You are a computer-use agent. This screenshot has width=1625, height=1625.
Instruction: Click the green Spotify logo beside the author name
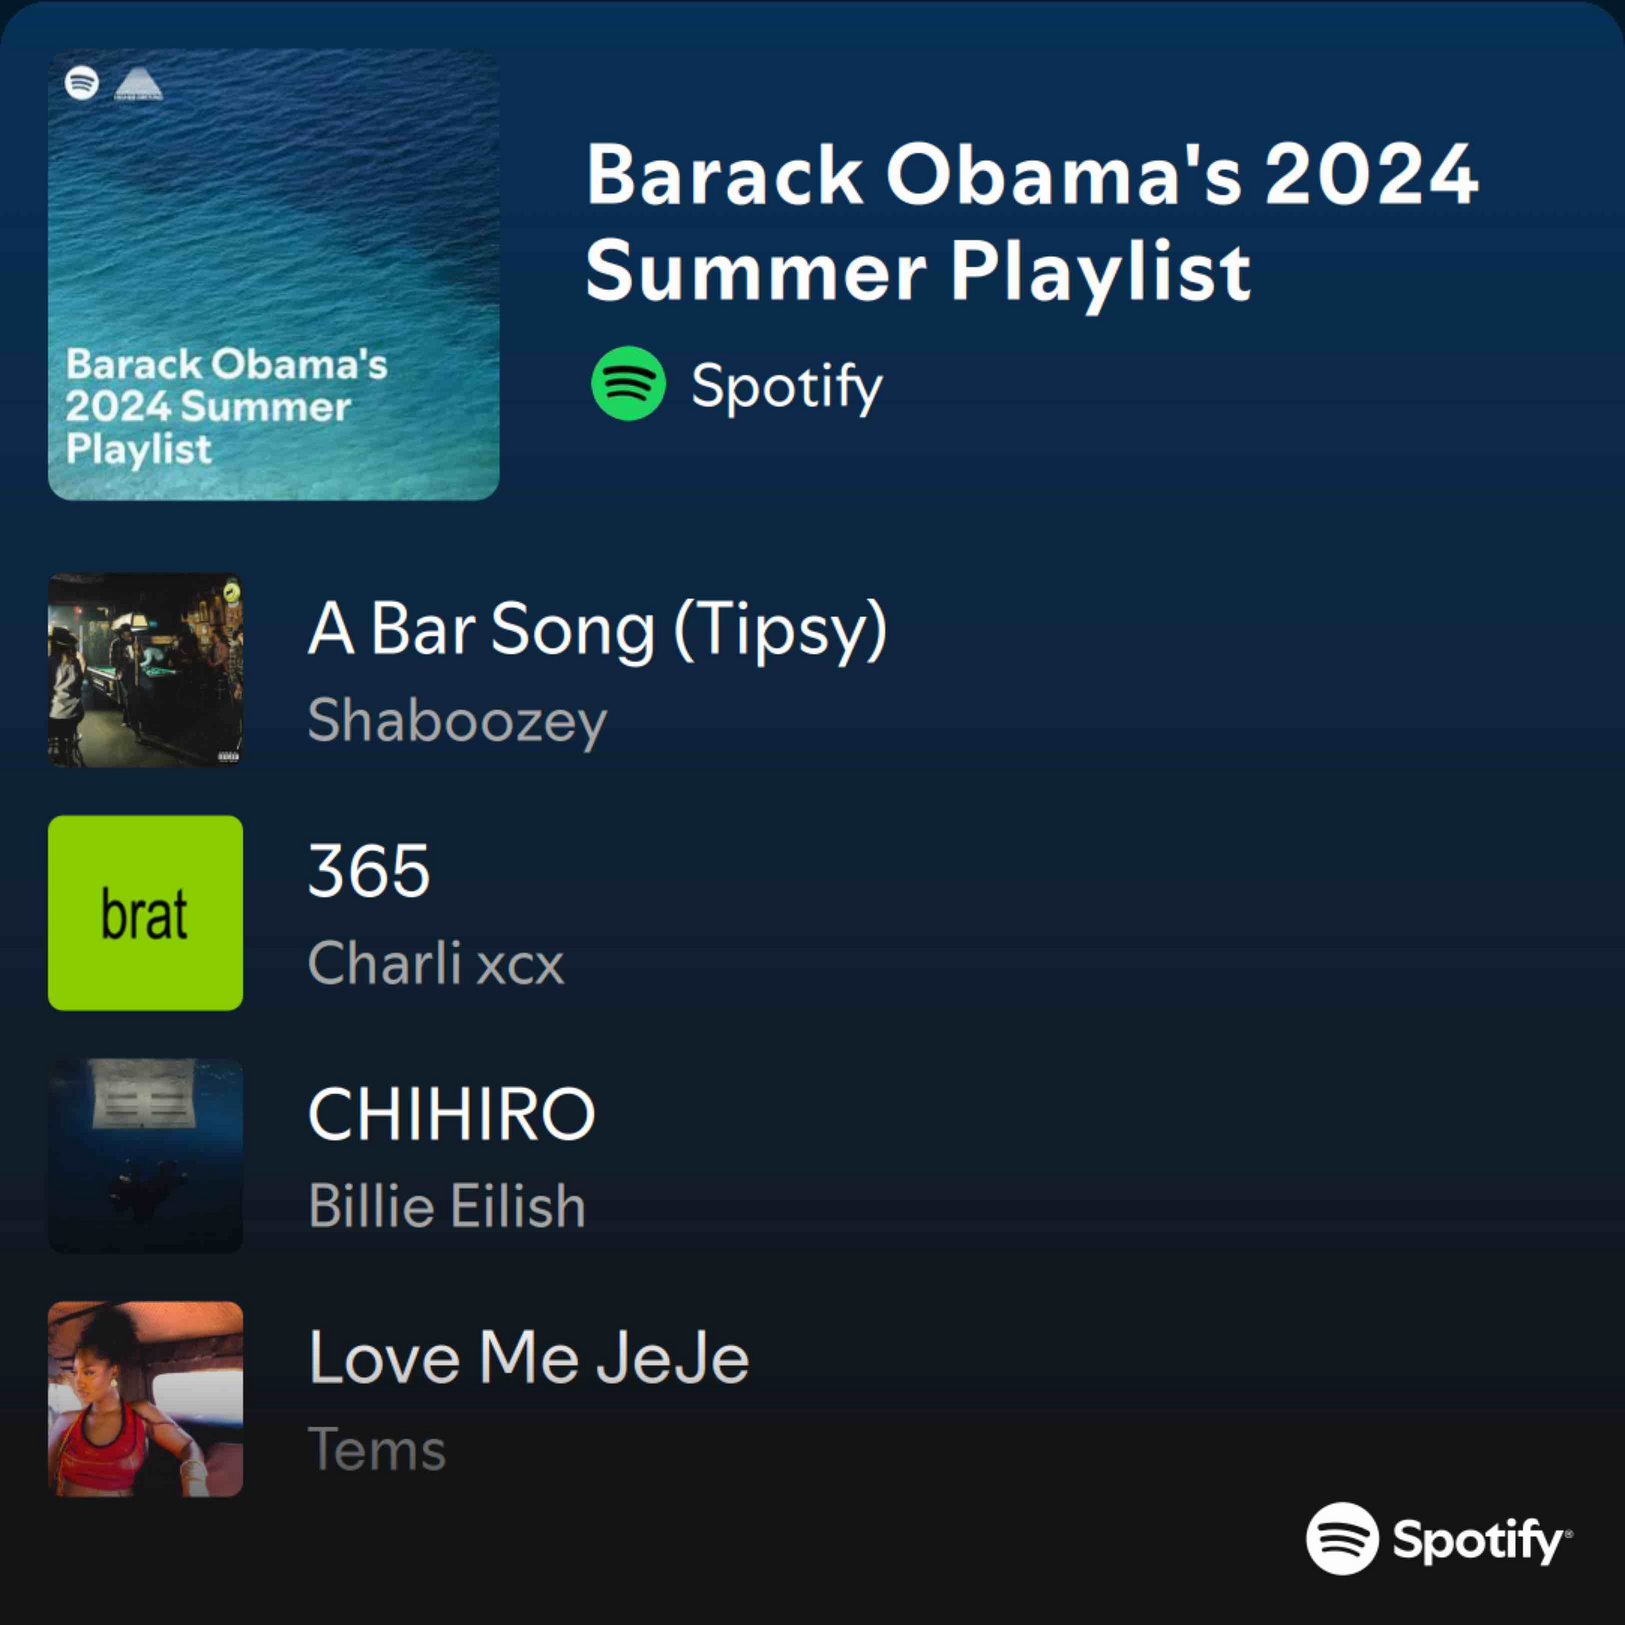[628, 384]
